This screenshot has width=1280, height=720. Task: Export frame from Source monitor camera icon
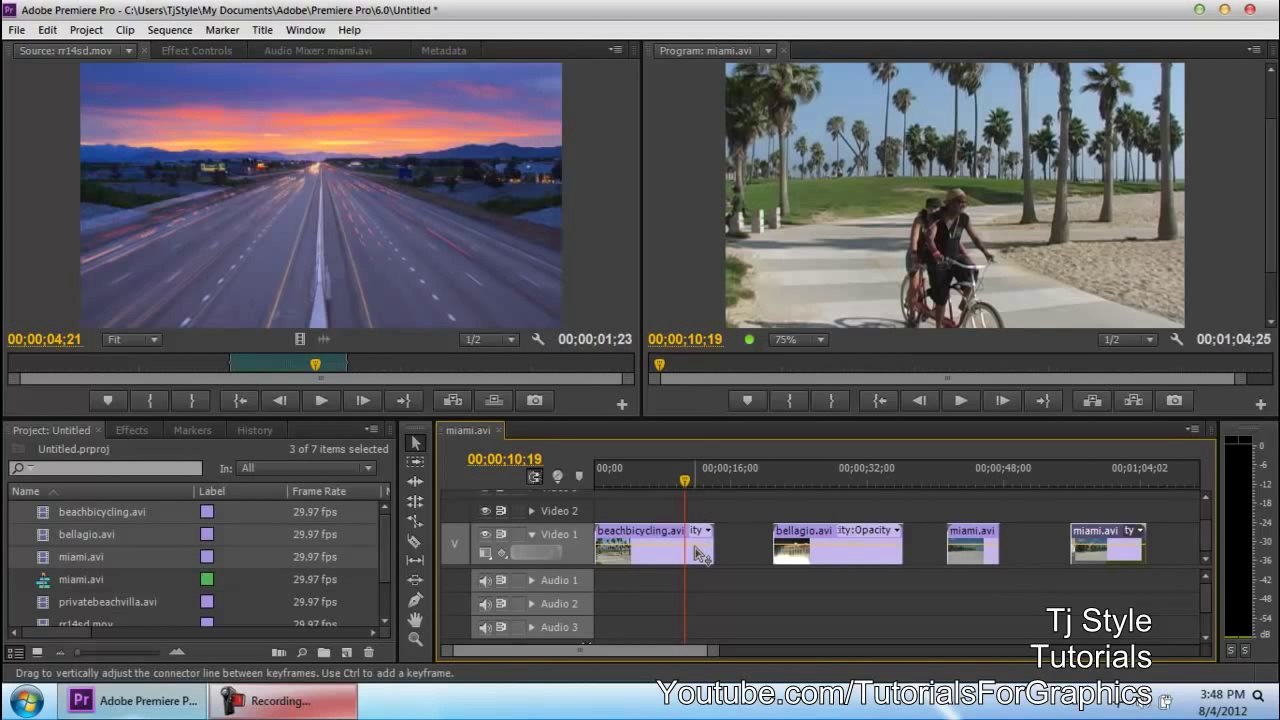[x=535, y=401]
